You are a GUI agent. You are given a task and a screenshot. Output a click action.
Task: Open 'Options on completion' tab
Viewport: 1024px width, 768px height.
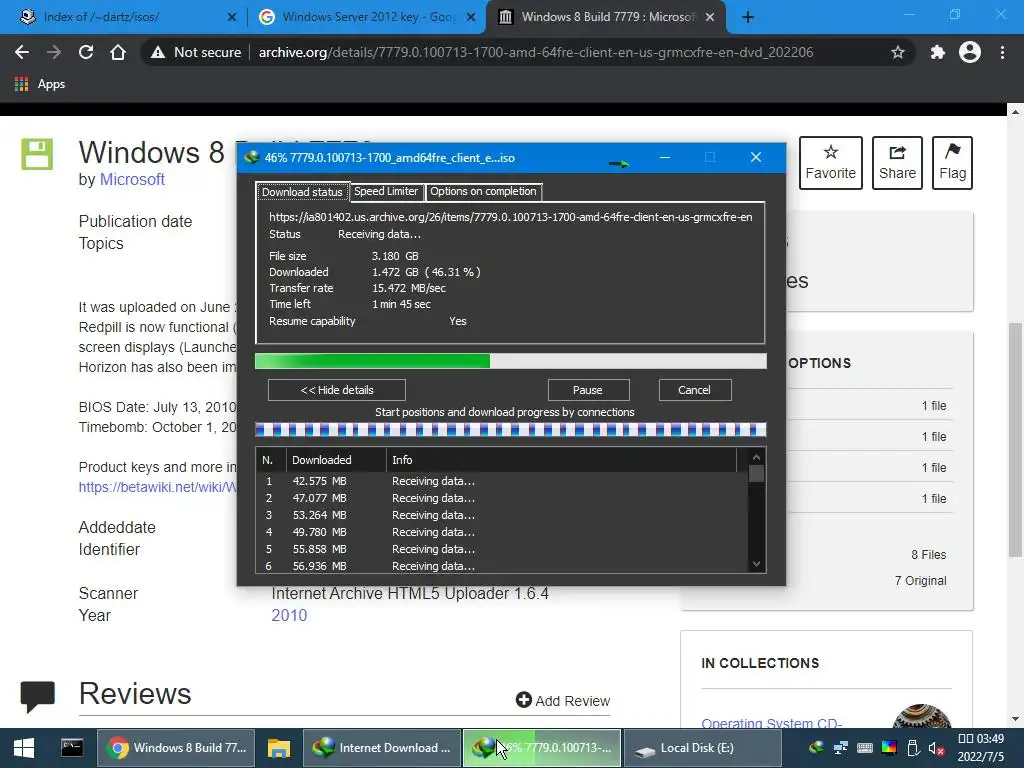pos(483,191)
